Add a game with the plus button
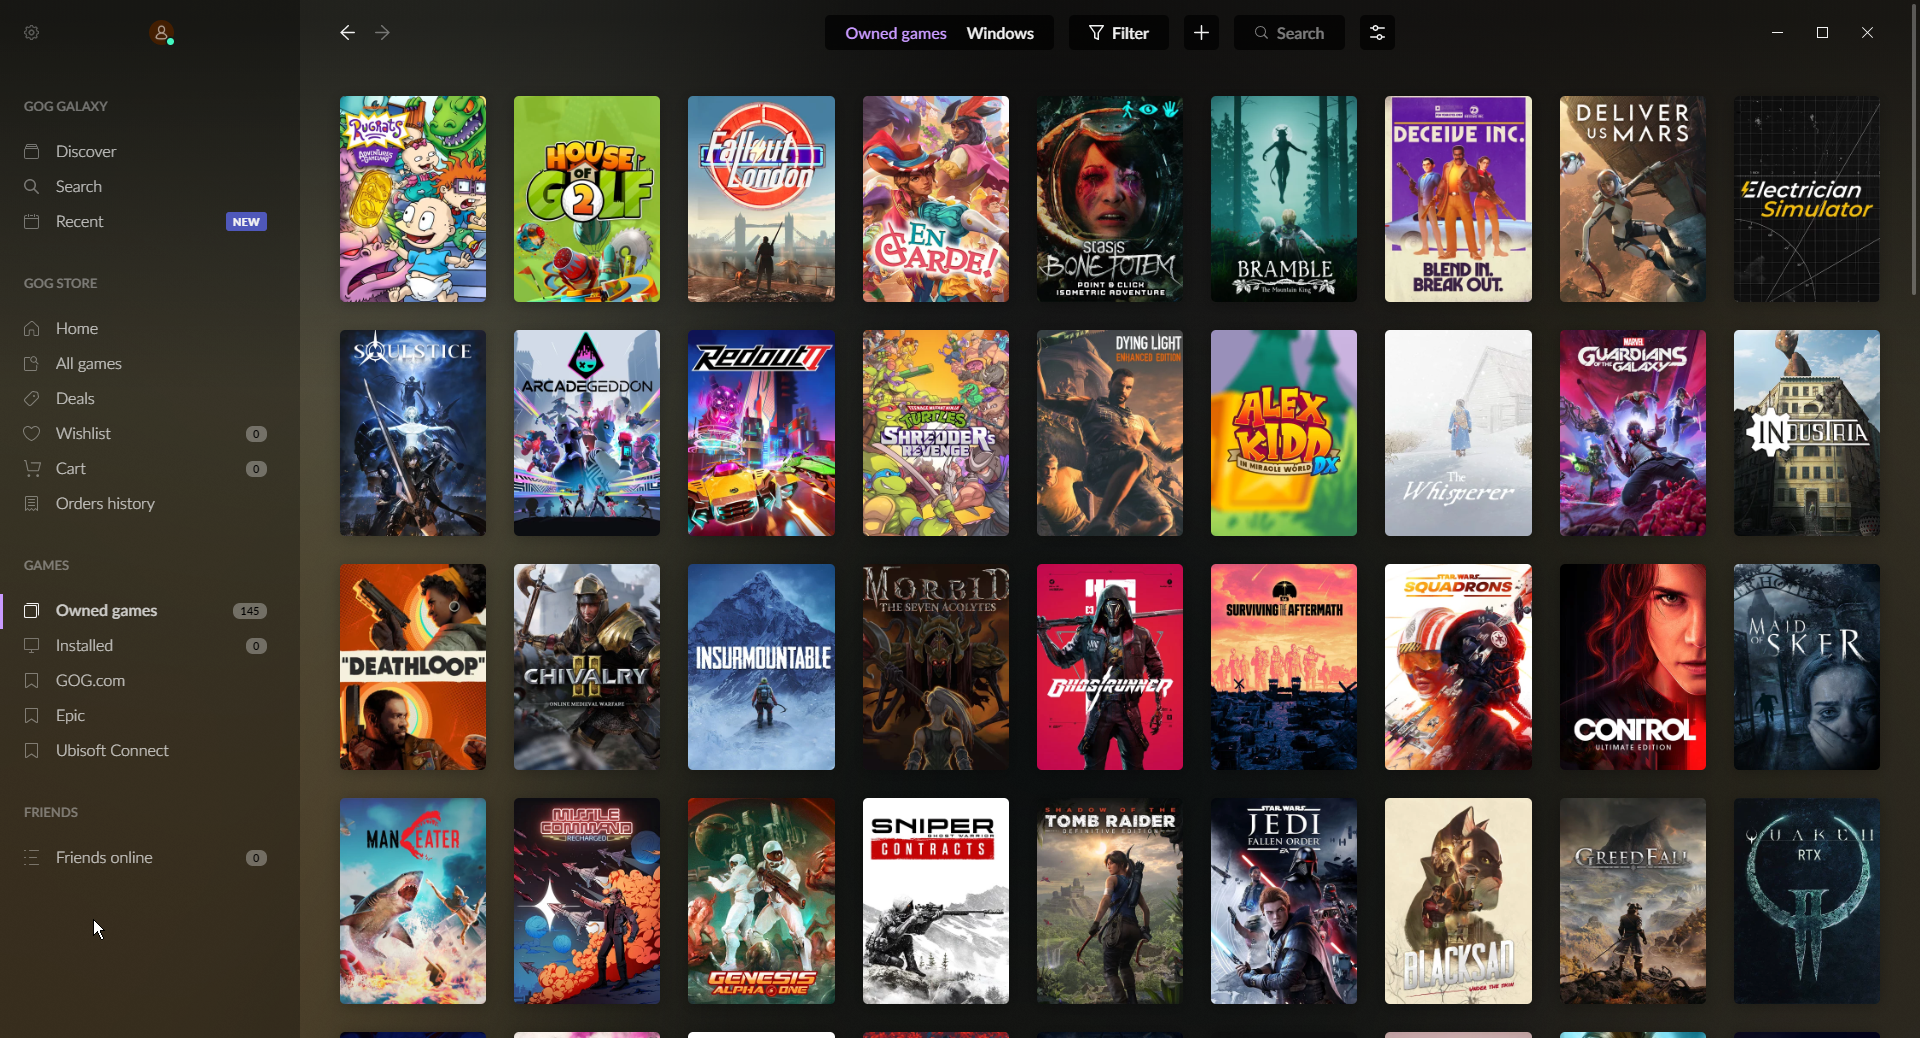 pos(1201,33)
